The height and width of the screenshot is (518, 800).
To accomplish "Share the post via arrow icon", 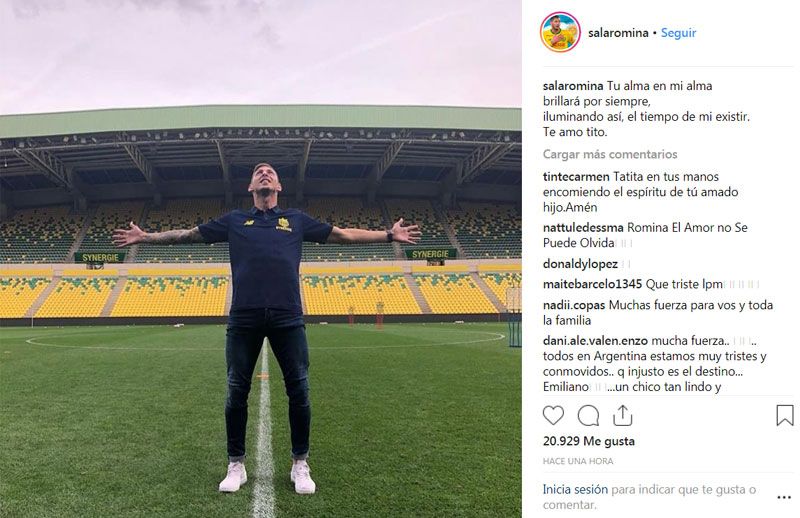I will pos(622,415).
